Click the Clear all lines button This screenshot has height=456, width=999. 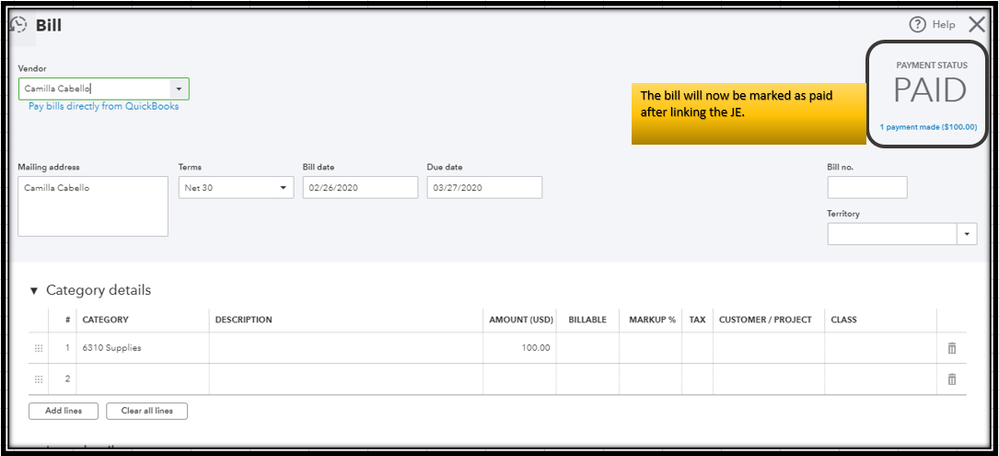click(146, 411)
